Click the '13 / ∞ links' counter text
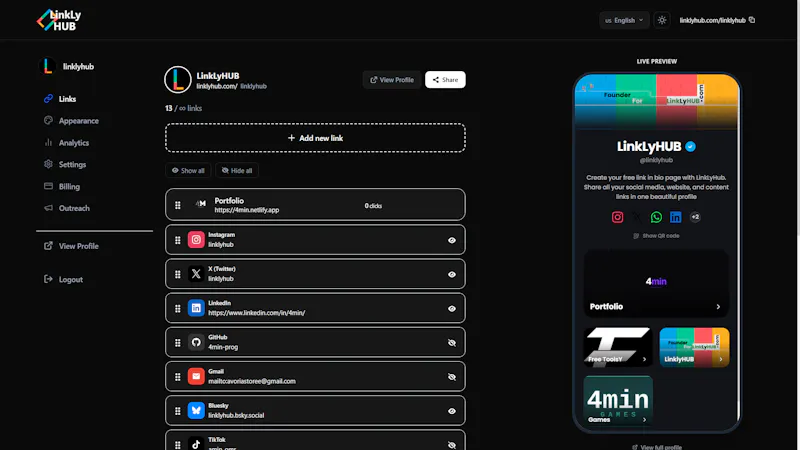 point(183,108)
